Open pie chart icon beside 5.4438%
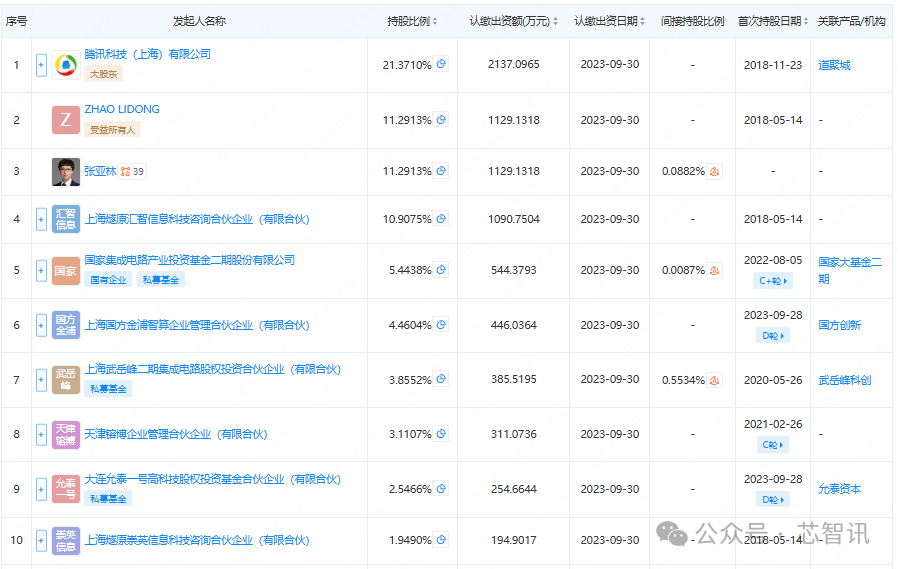 (x=441, y=269)
